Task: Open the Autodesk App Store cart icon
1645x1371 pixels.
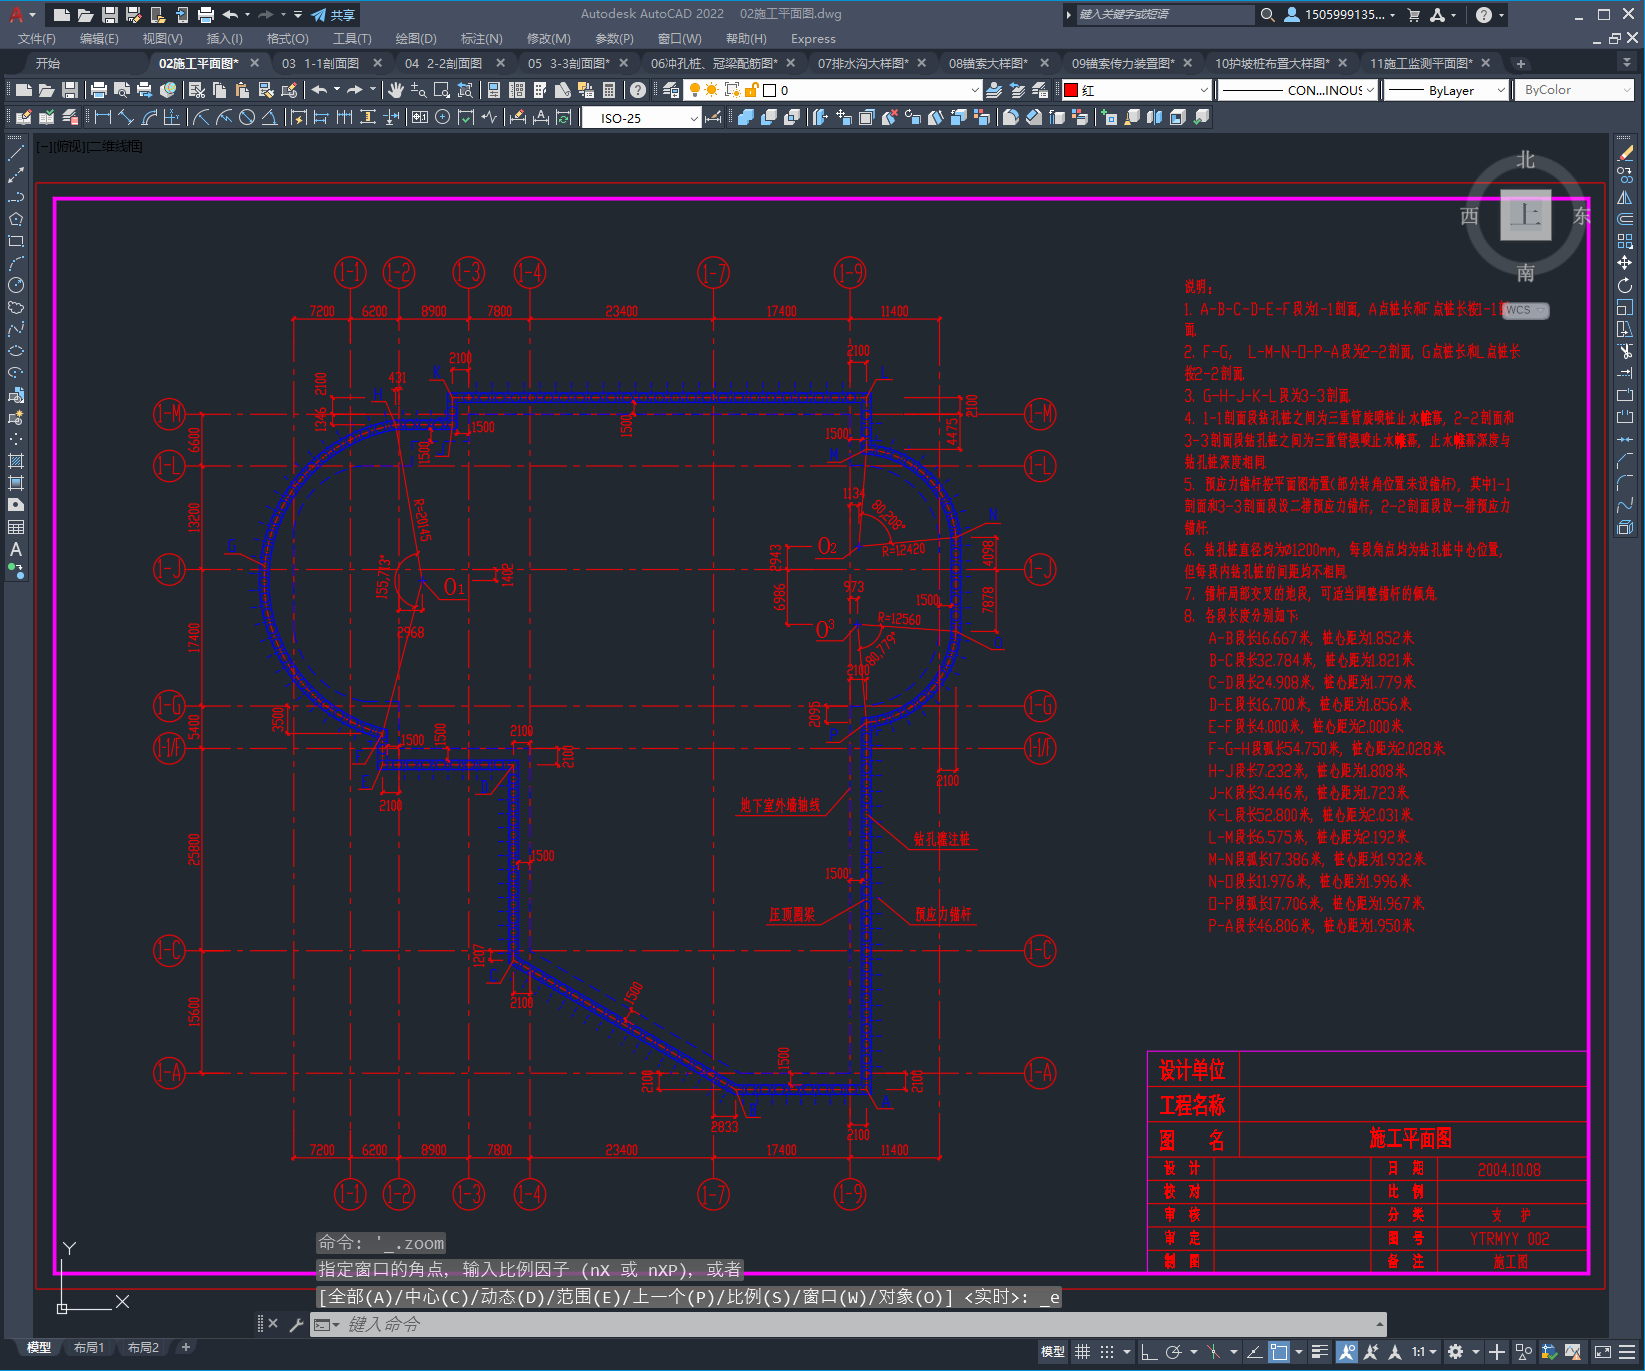Action: tap(1413, 15)
